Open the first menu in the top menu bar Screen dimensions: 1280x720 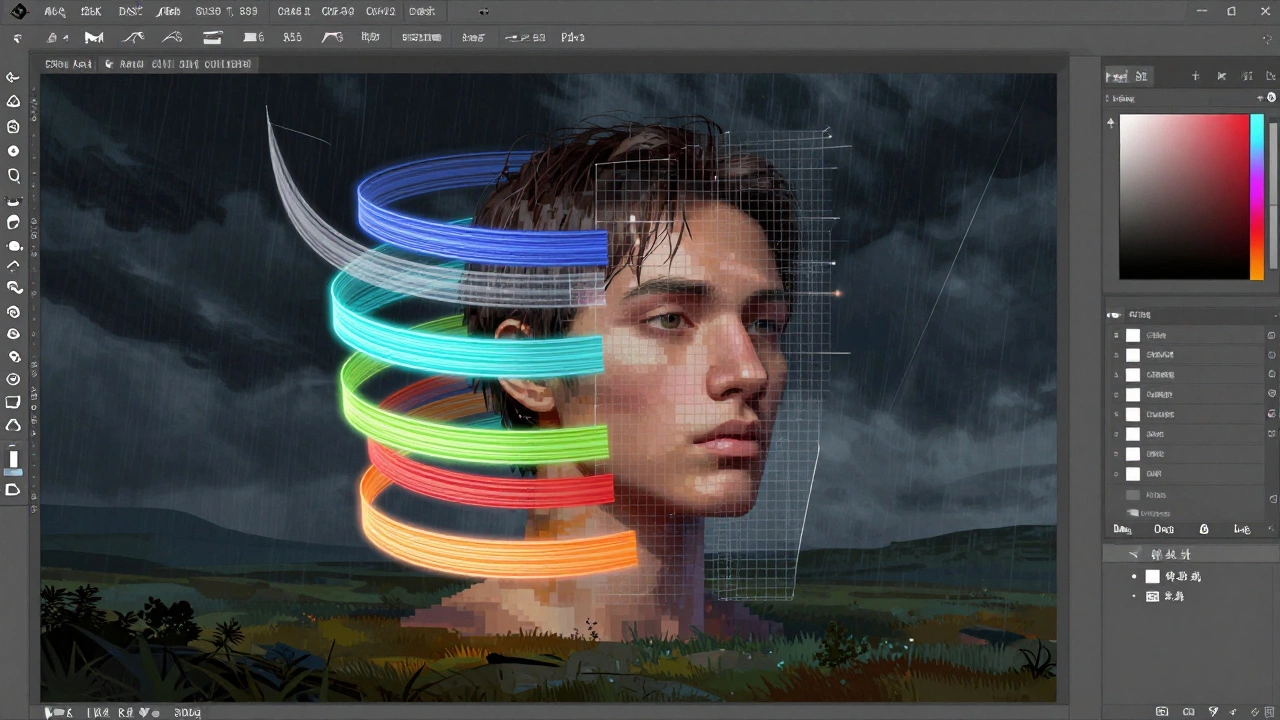click(x=55, y=11)
